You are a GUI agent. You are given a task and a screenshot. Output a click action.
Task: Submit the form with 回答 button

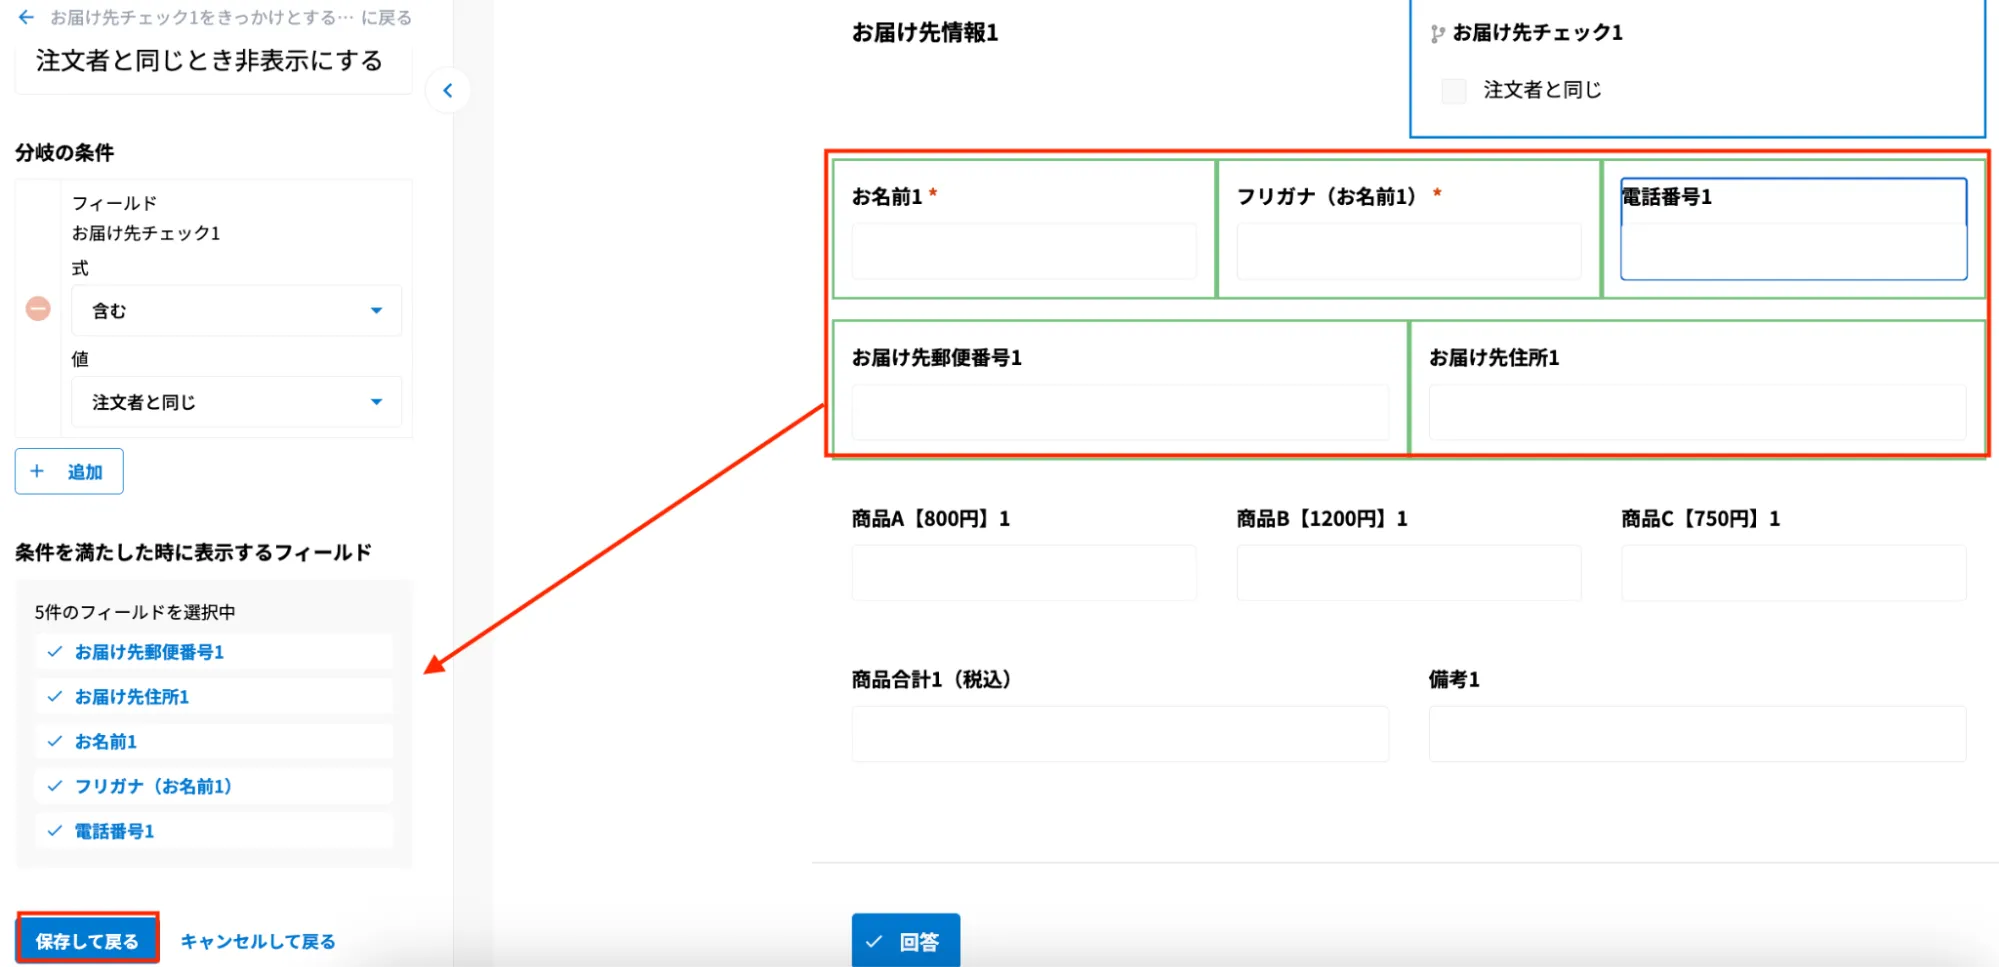[905, 941]
